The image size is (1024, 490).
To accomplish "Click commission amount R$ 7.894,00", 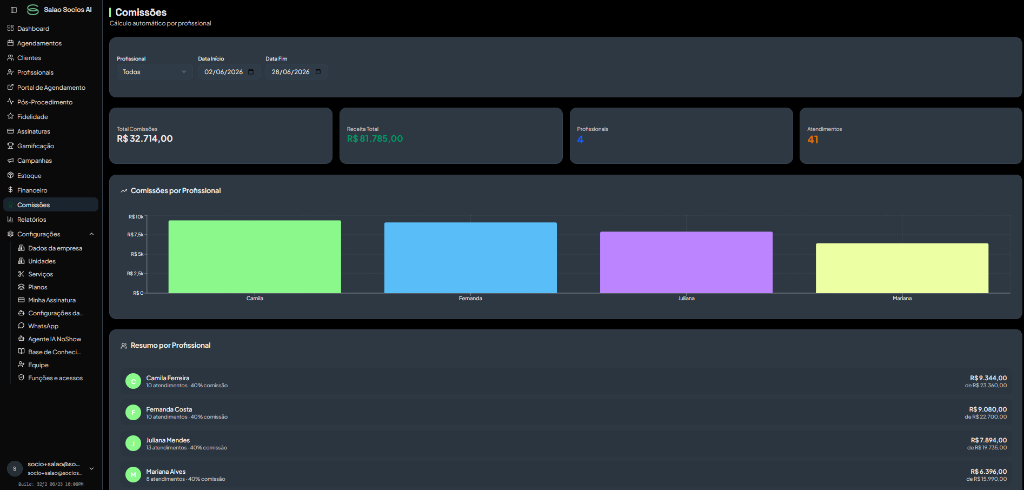I will point(988,440).
